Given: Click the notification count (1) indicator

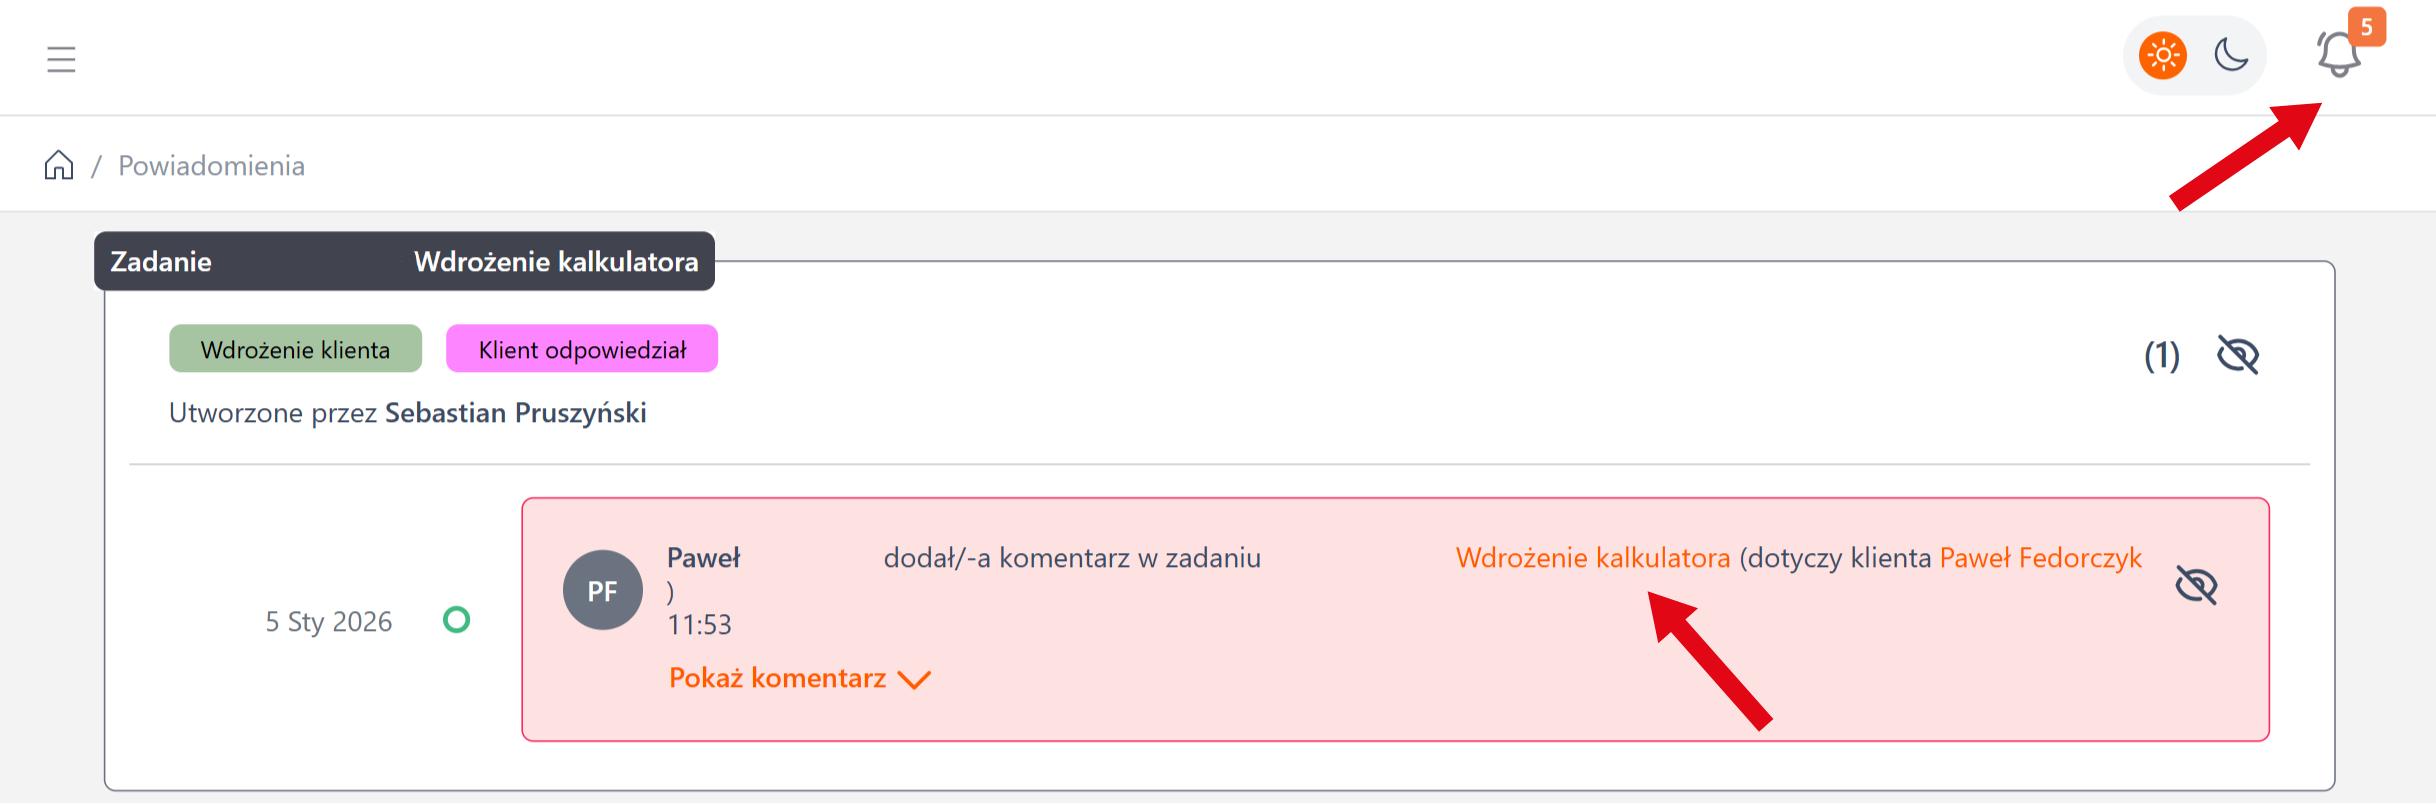Looking at the screenshot, I should click(x=2162, y=355).
